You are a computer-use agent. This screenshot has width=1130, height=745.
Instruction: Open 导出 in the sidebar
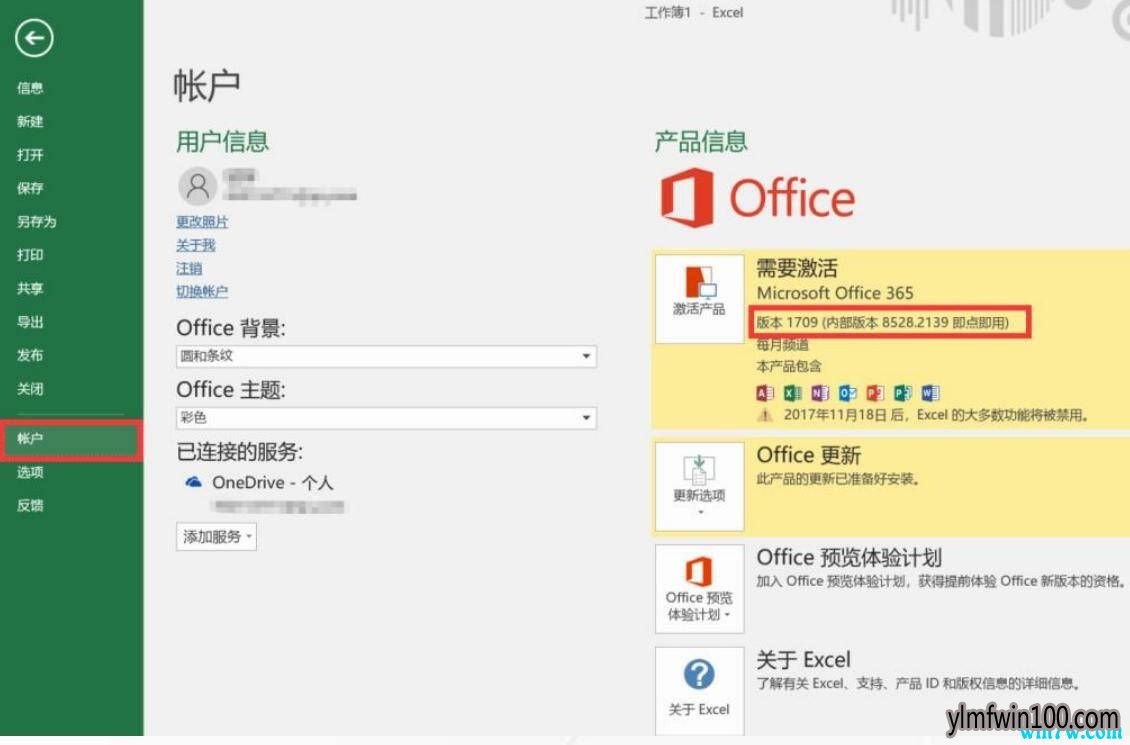click(x=30, y=322)
